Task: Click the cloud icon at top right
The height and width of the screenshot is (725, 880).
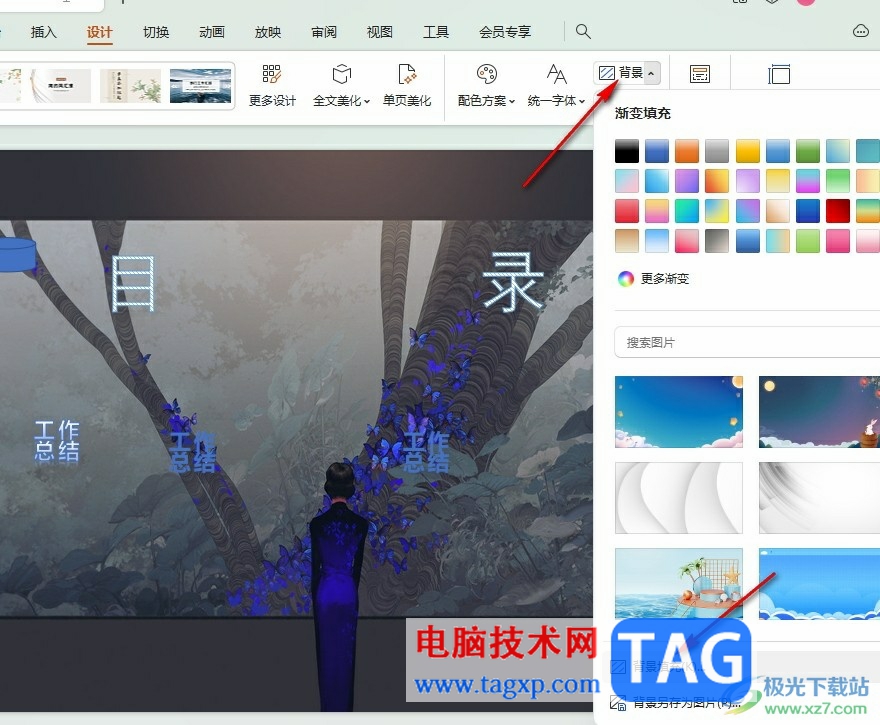Action: (860, 31)
